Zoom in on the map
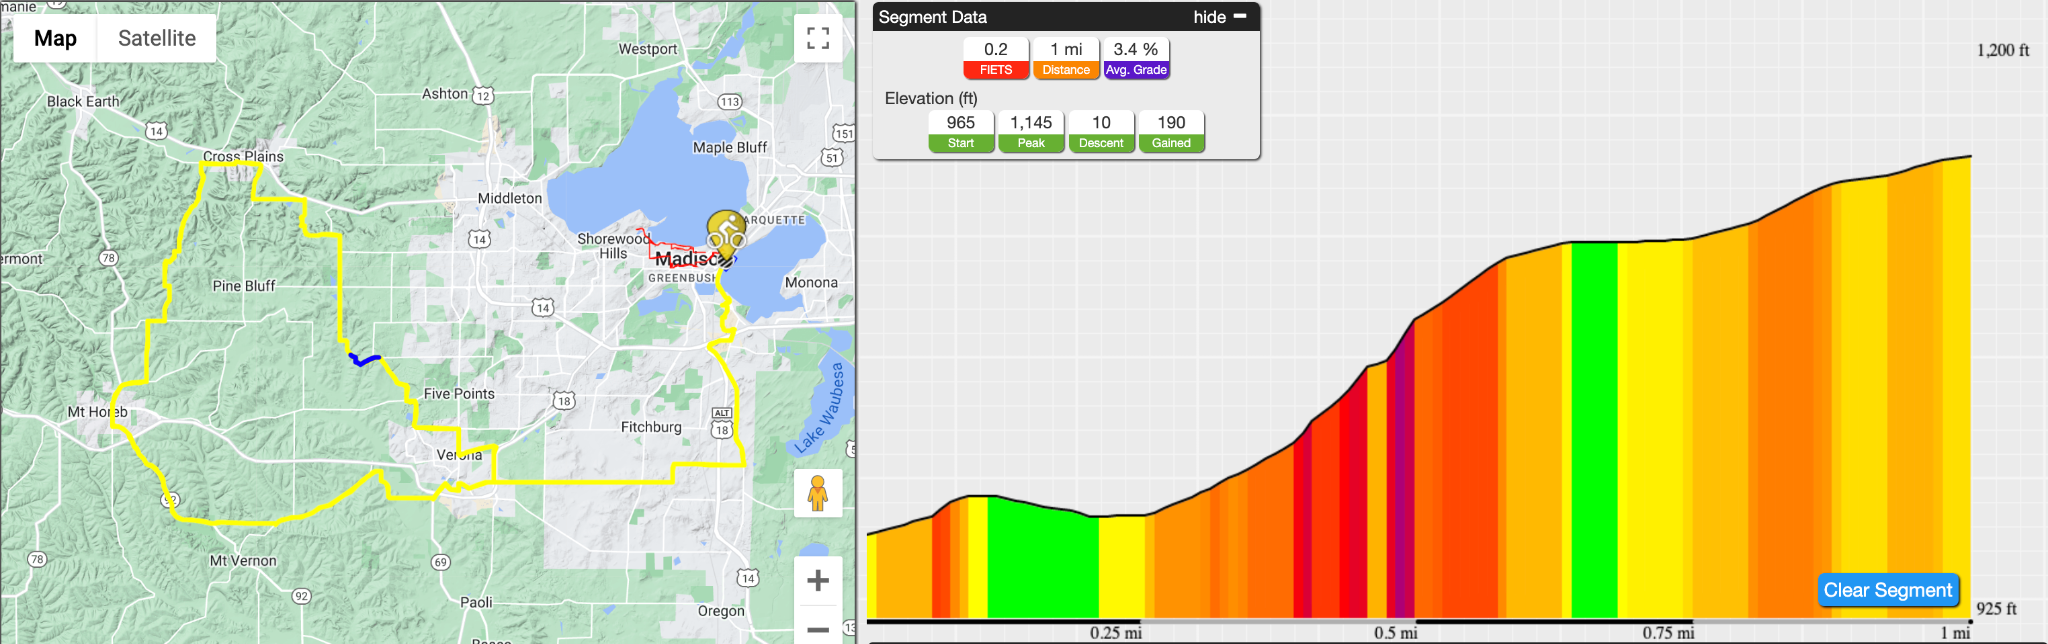 point(818,581)
